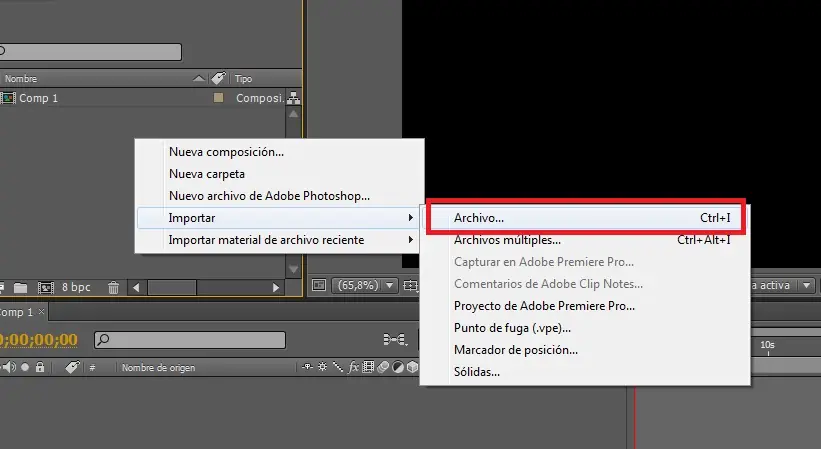Click the current timecode display
The width and height of the screenshot is (821, 449).
coord(39,340)
